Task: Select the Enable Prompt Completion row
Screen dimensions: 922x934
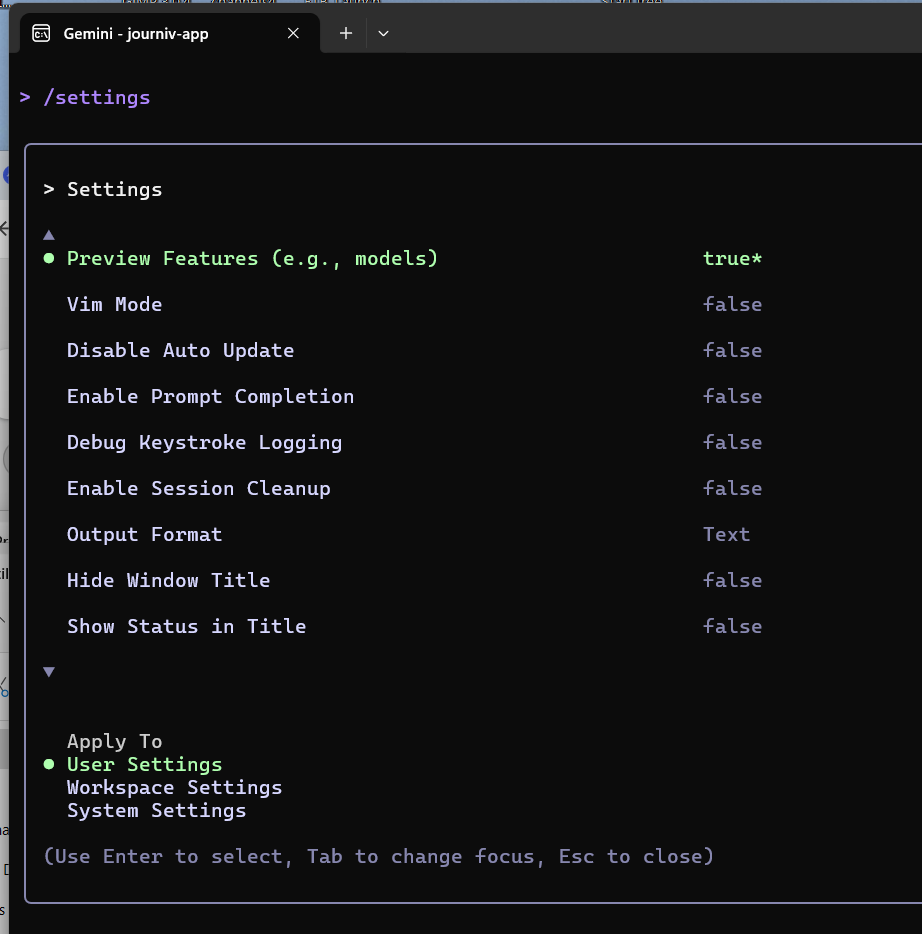Action: pyautogui.click(x=210, y=397)
